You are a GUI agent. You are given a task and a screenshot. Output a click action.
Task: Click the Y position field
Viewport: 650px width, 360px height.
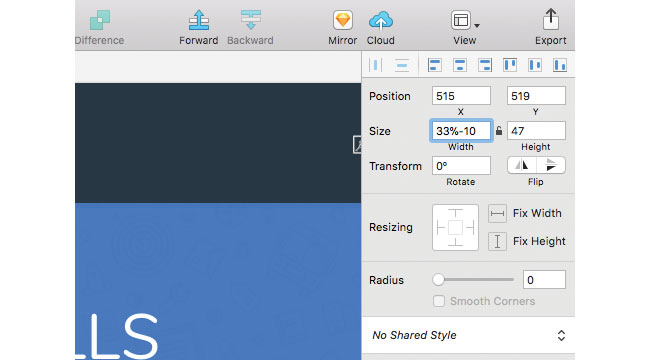tap(536, 96)
